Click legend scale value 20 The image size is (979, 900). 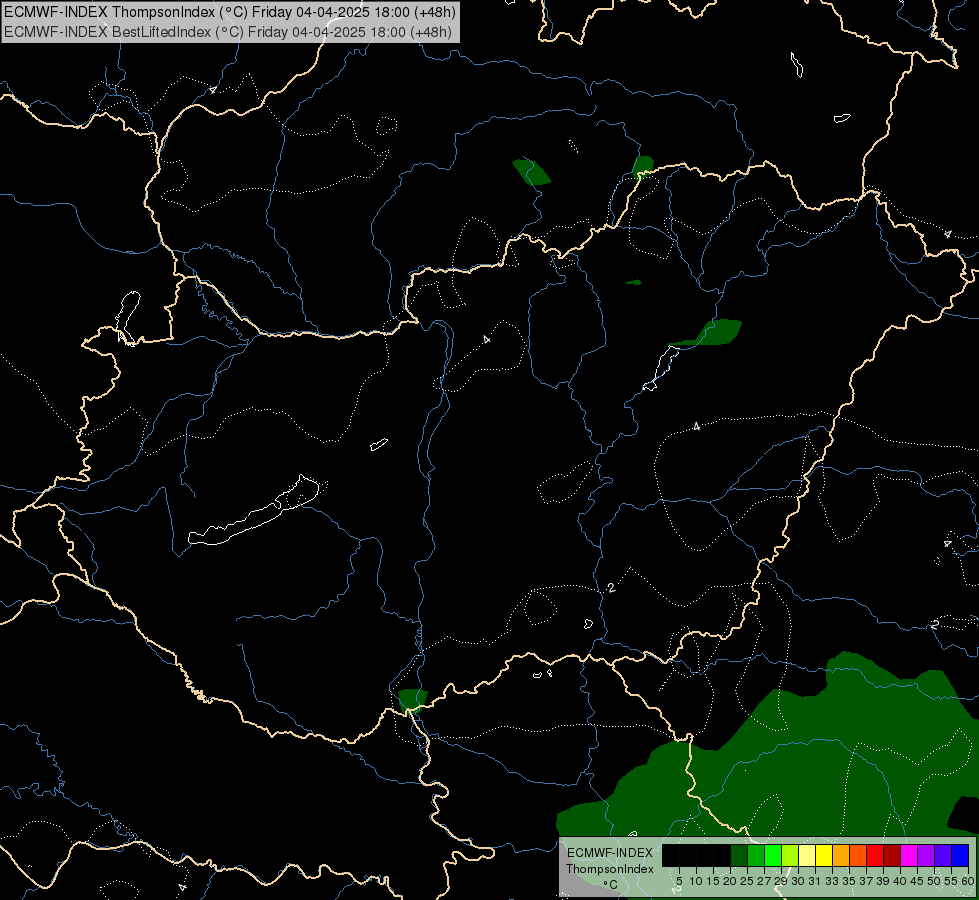pyautogui.click(x=731, y=881)
